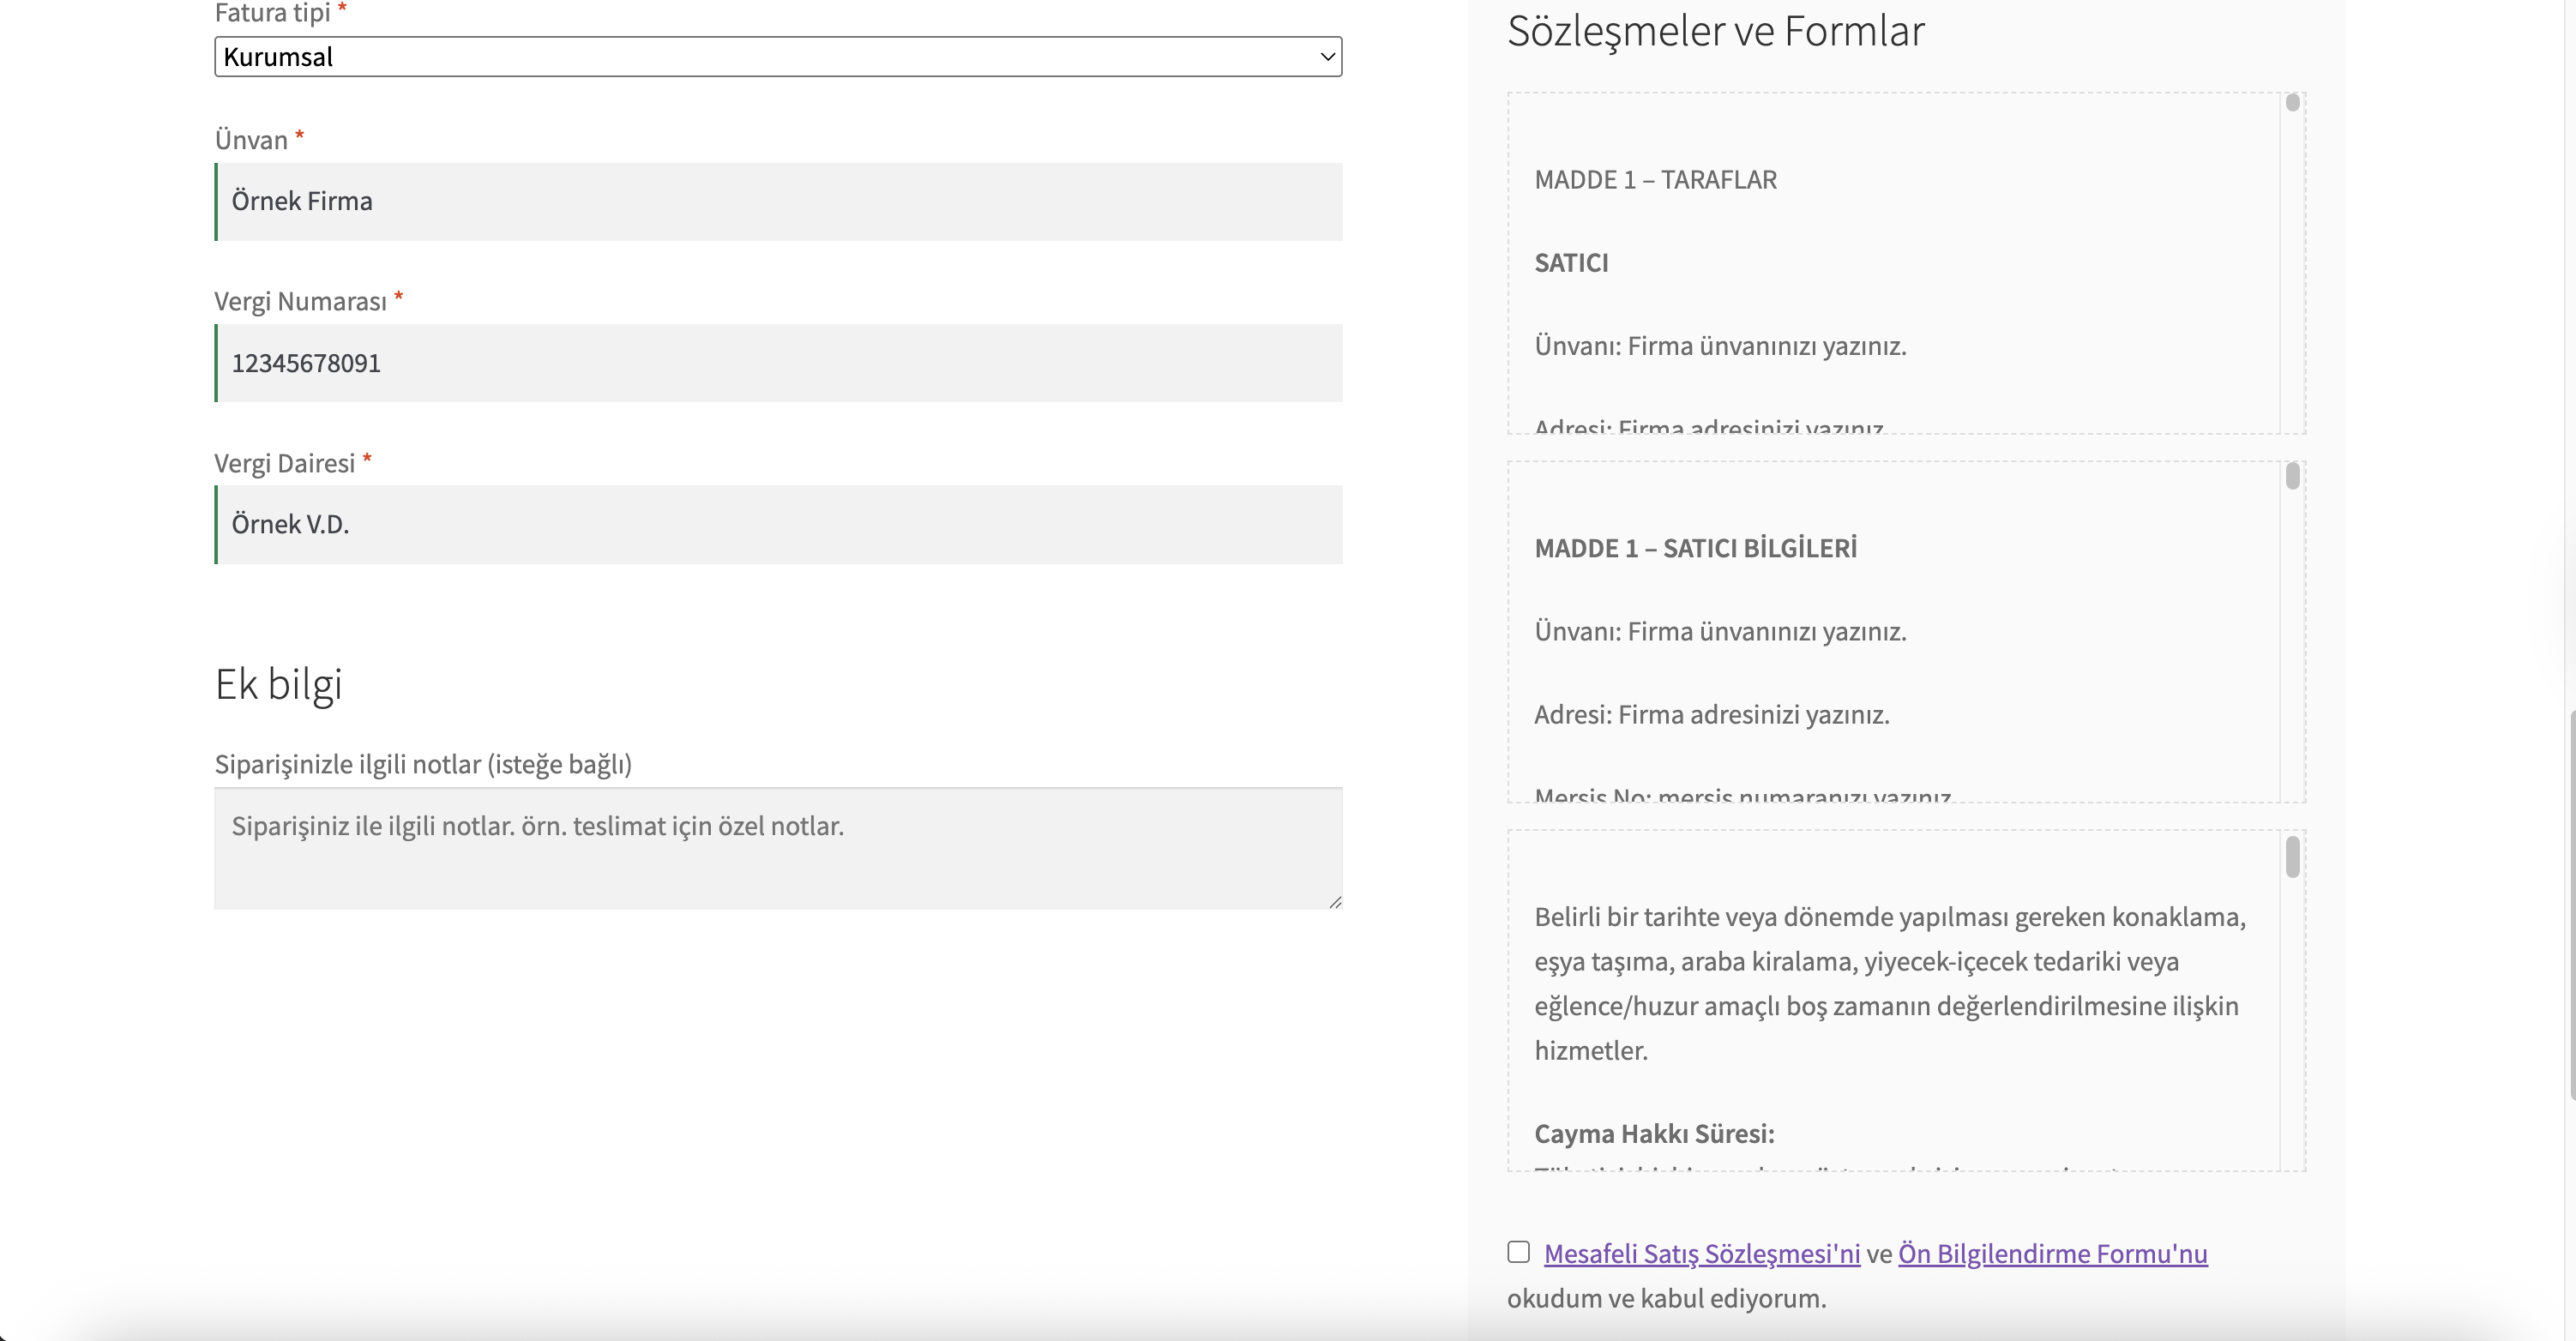
Task: Tick the contract acceptance checkbox
Action: point(1518,1252)
